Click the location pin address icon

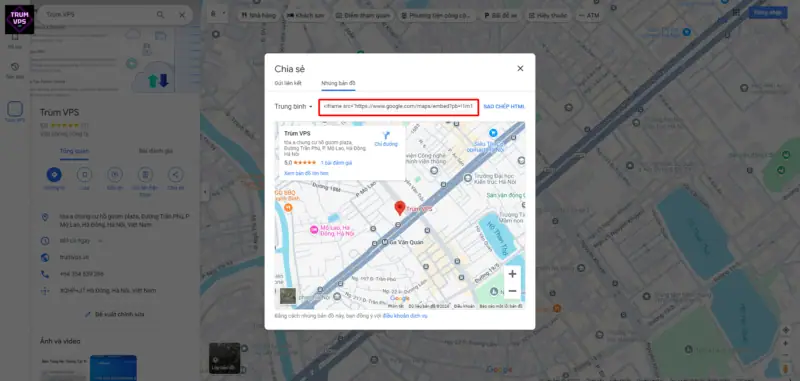45,218
